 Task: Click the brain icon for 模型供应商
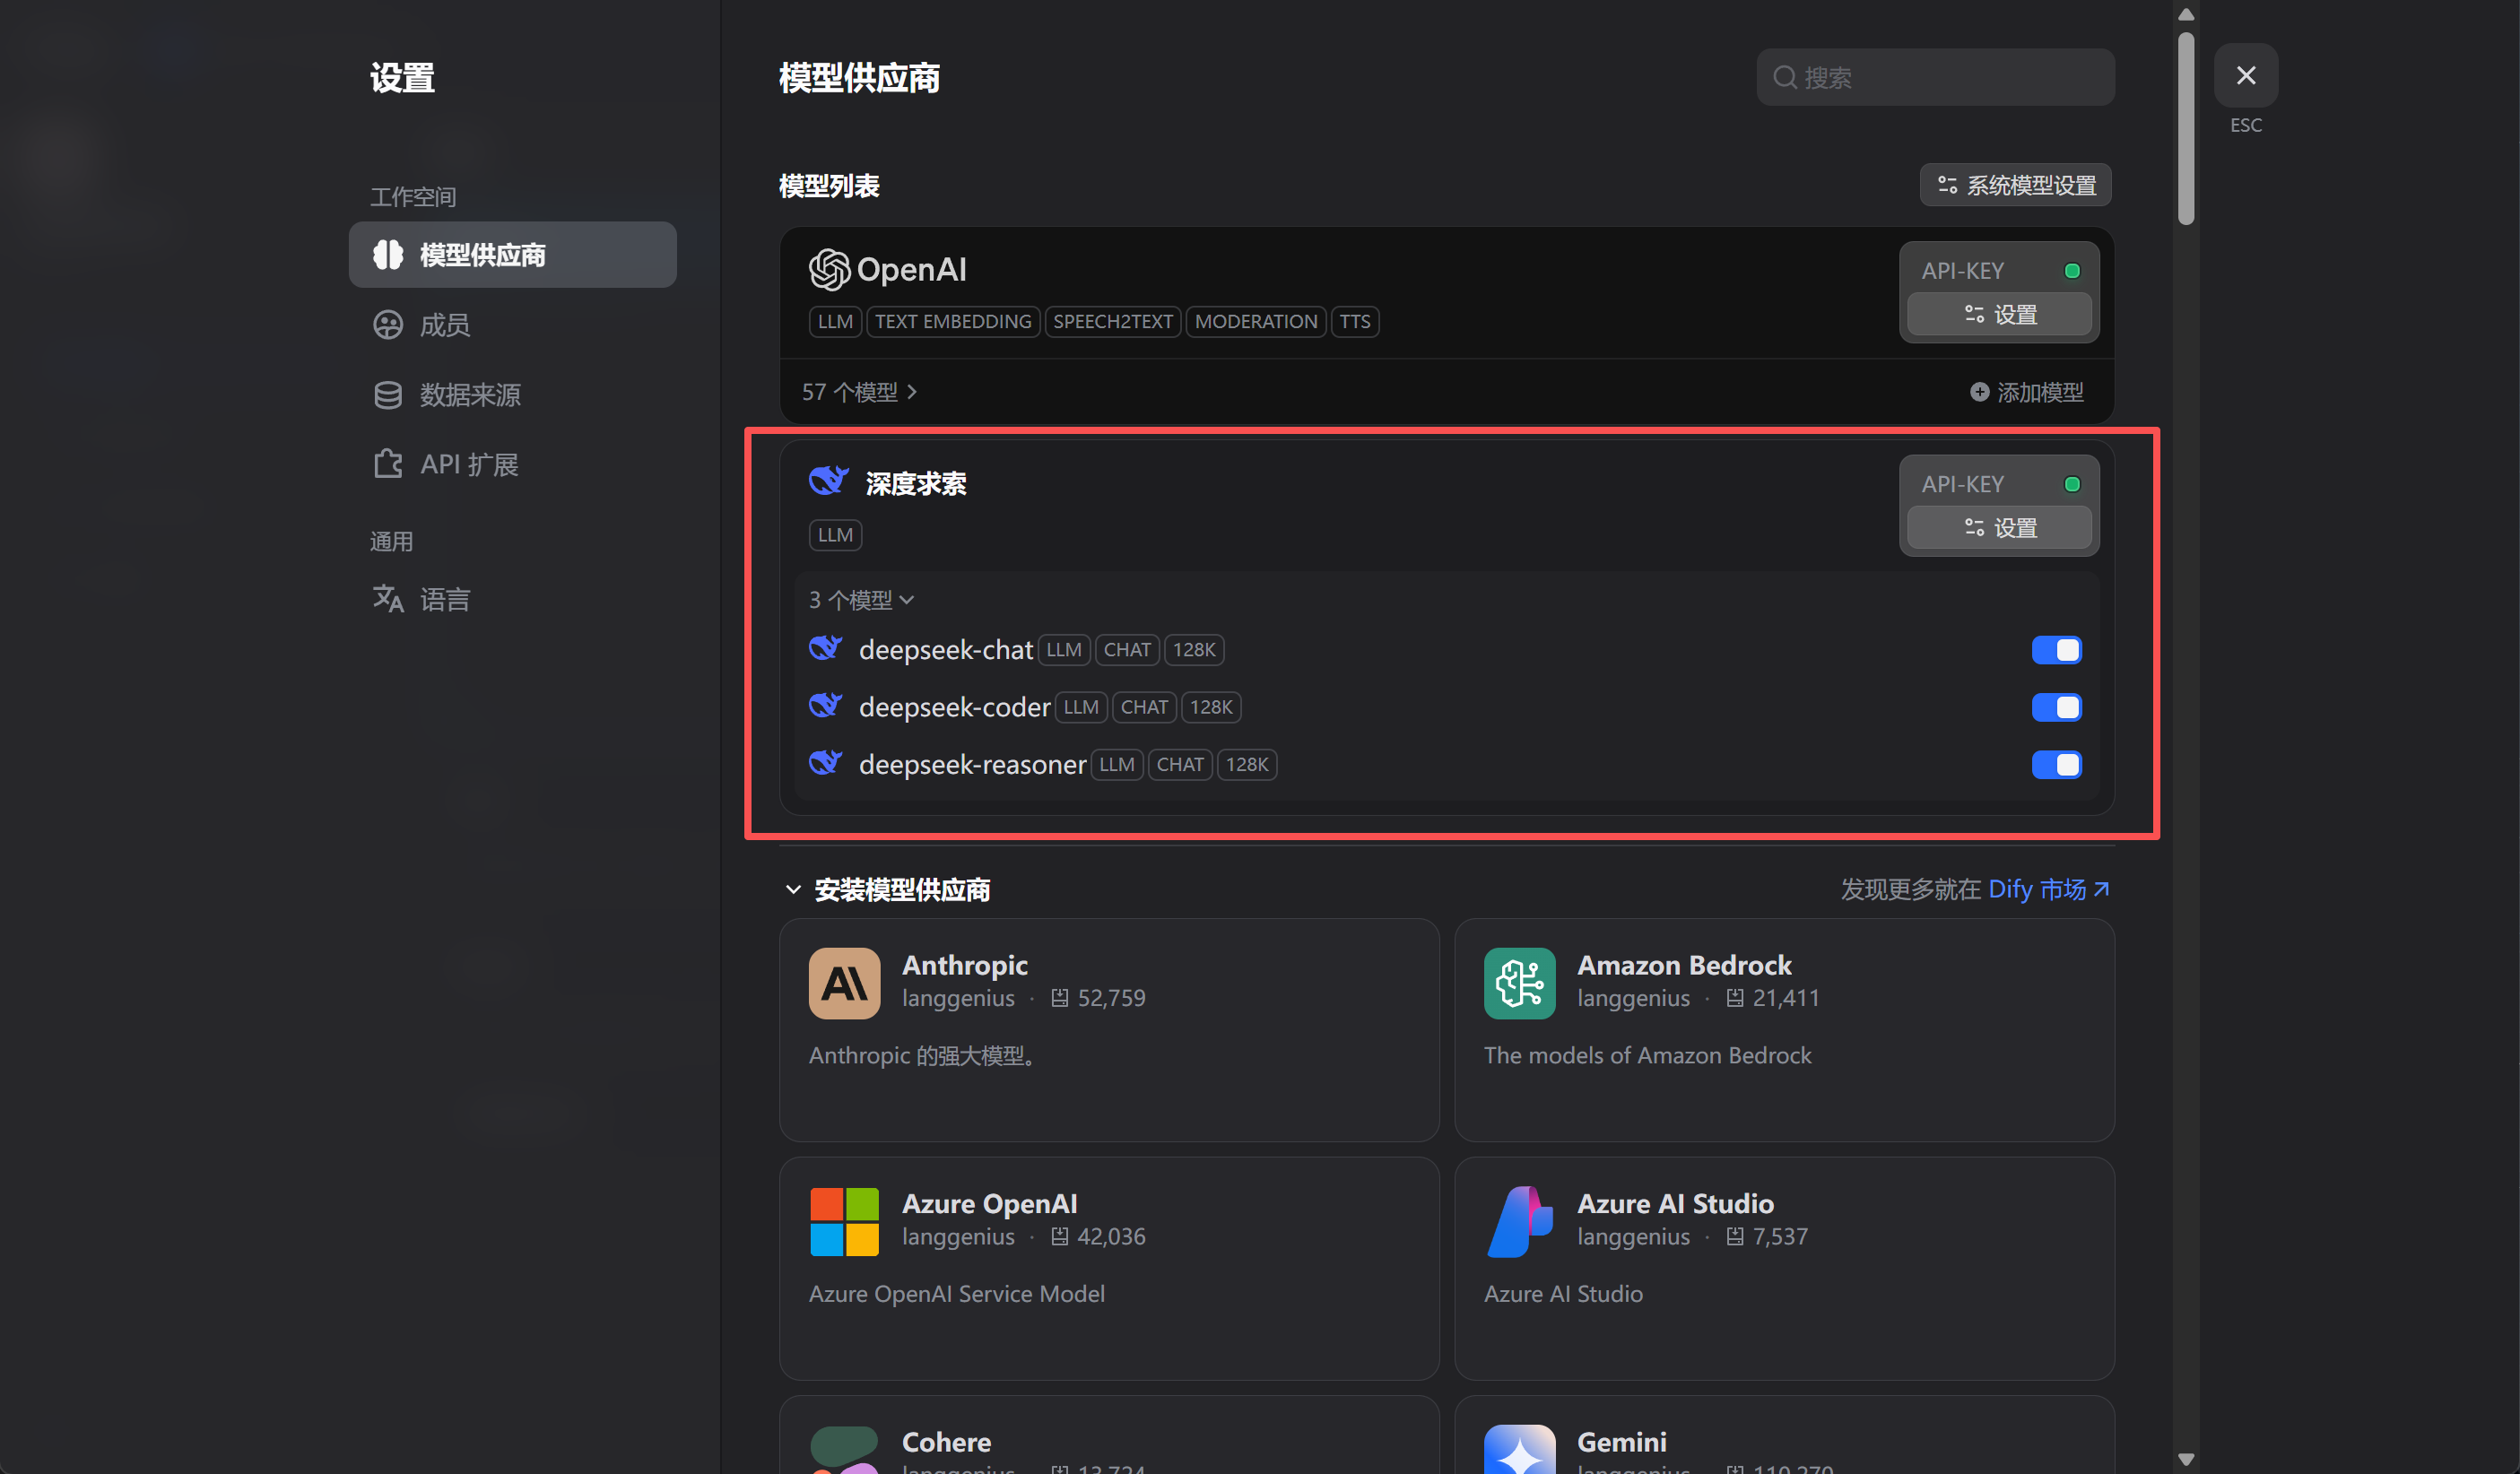tap(388, 254)
